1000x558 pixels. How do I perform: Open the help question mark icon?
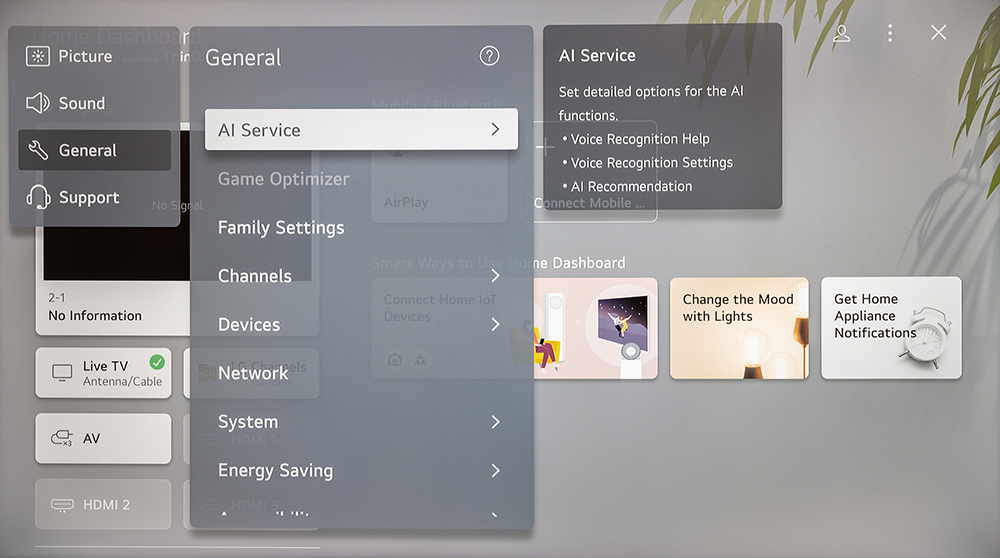(489, 56)
